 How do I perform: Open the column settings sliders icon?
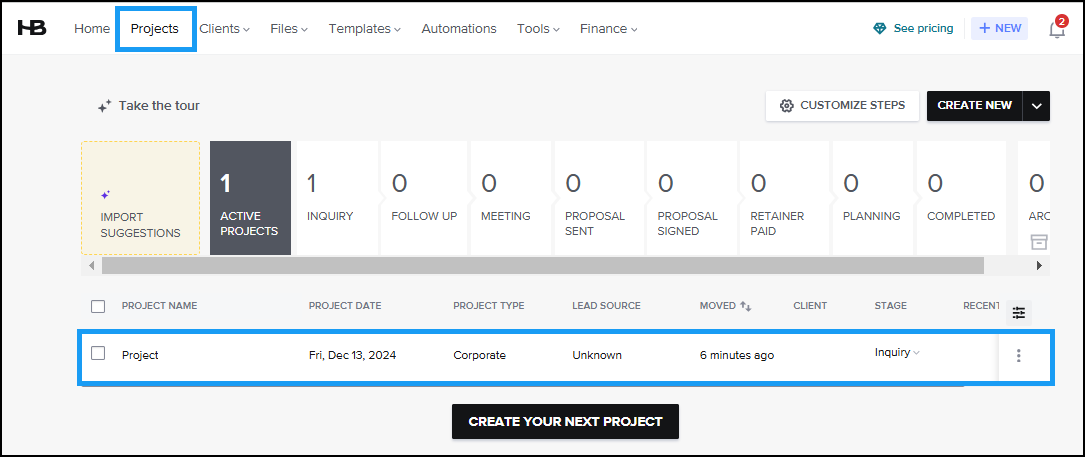pyautogui.click(x=1019, y=313)
